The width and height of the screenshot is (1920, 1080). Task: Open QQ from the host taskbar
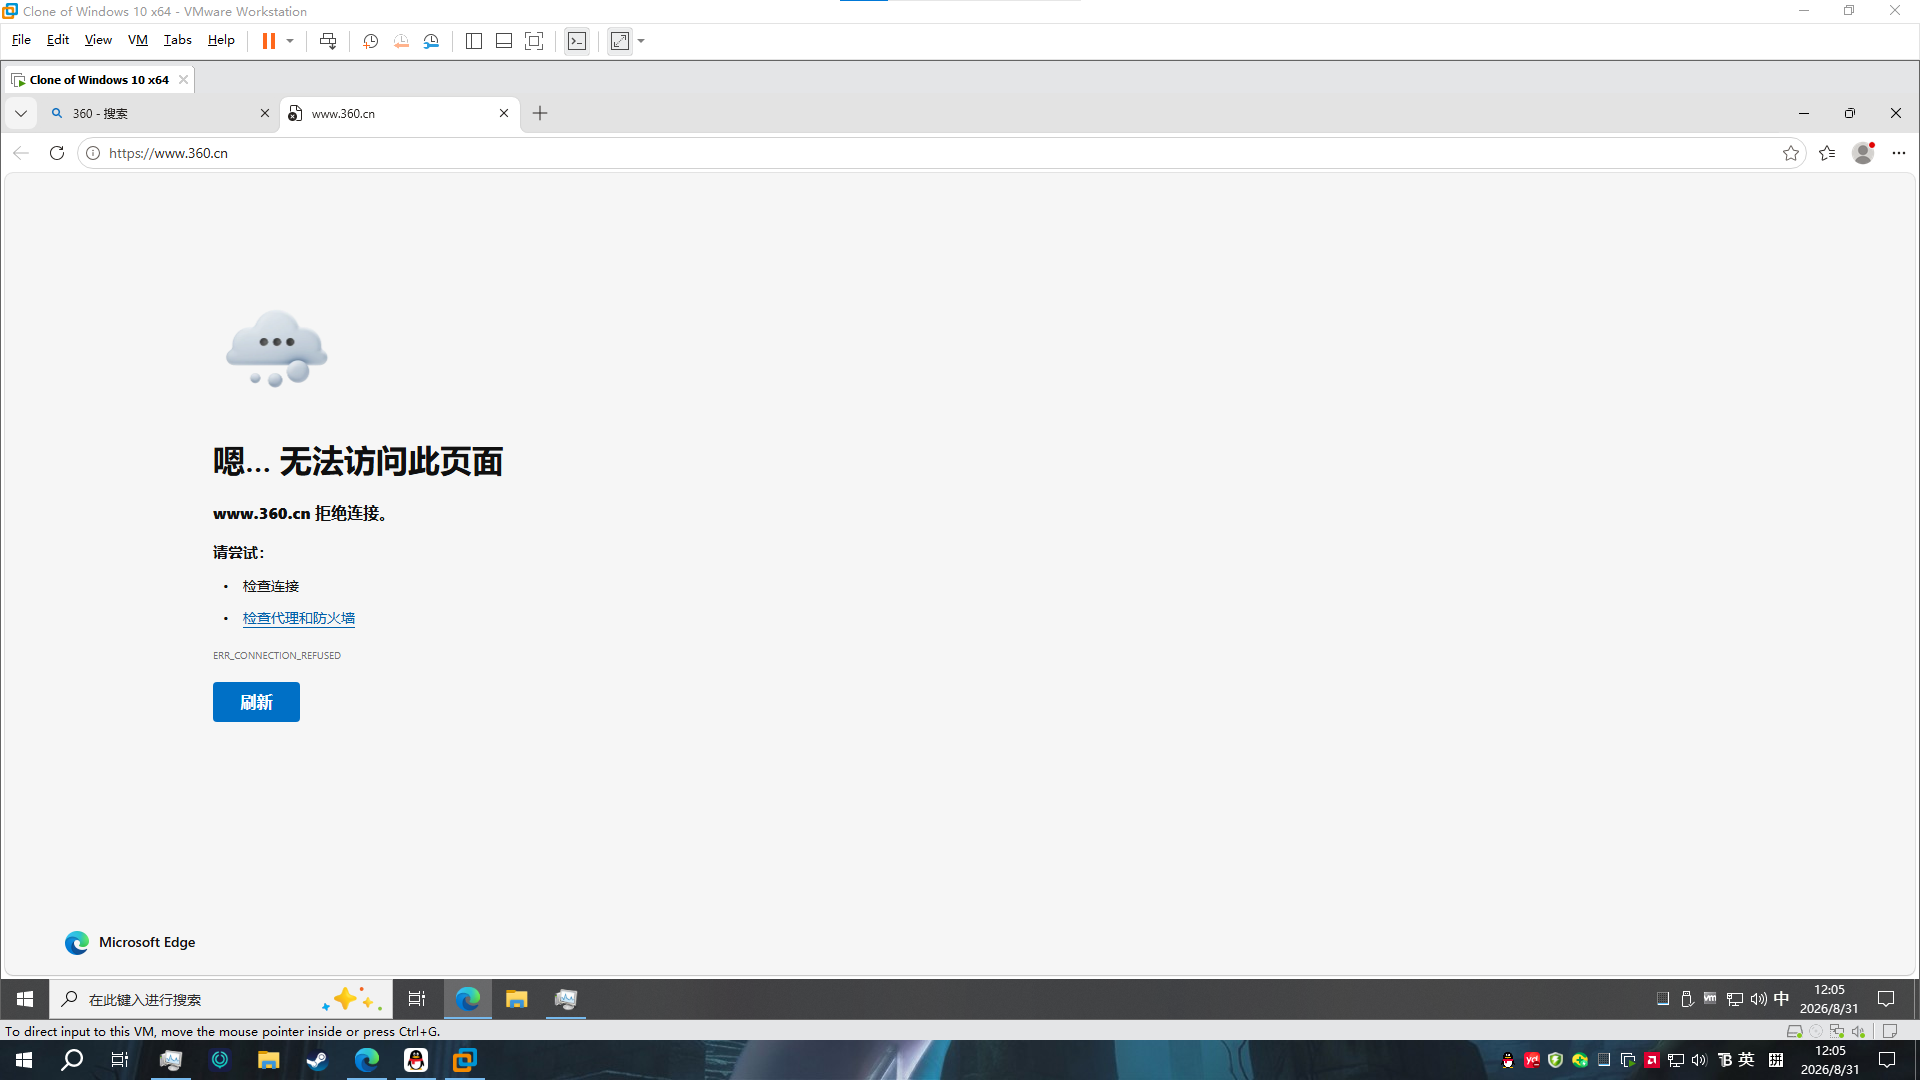pyautogui.click(x=416, y=1060)
